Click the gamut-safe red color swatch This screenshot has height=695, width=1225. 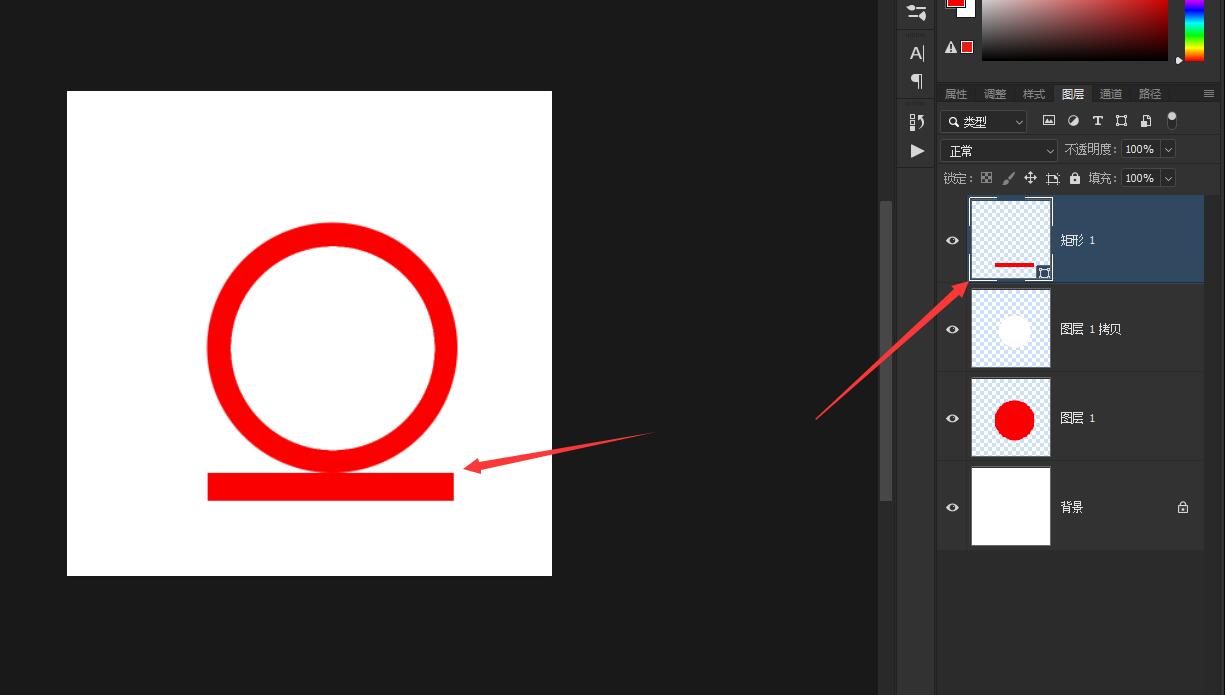[967, 47]
